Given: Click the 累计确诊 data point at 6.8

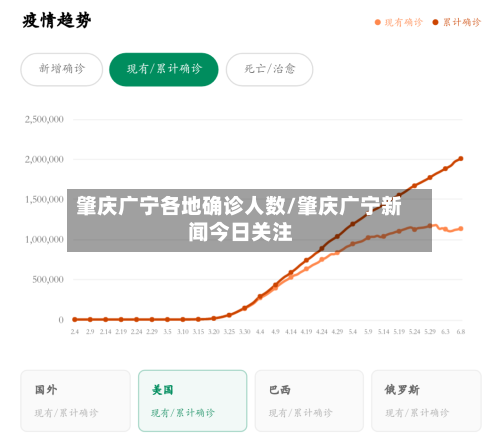Looking at the screenshot, I should (x=461, y=159).
